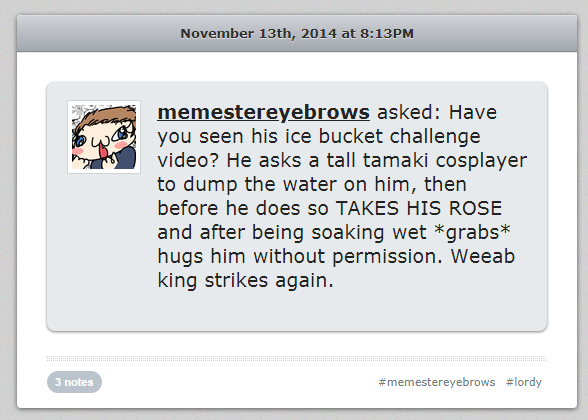Click the word "asked:" in the question

point(409,112)
